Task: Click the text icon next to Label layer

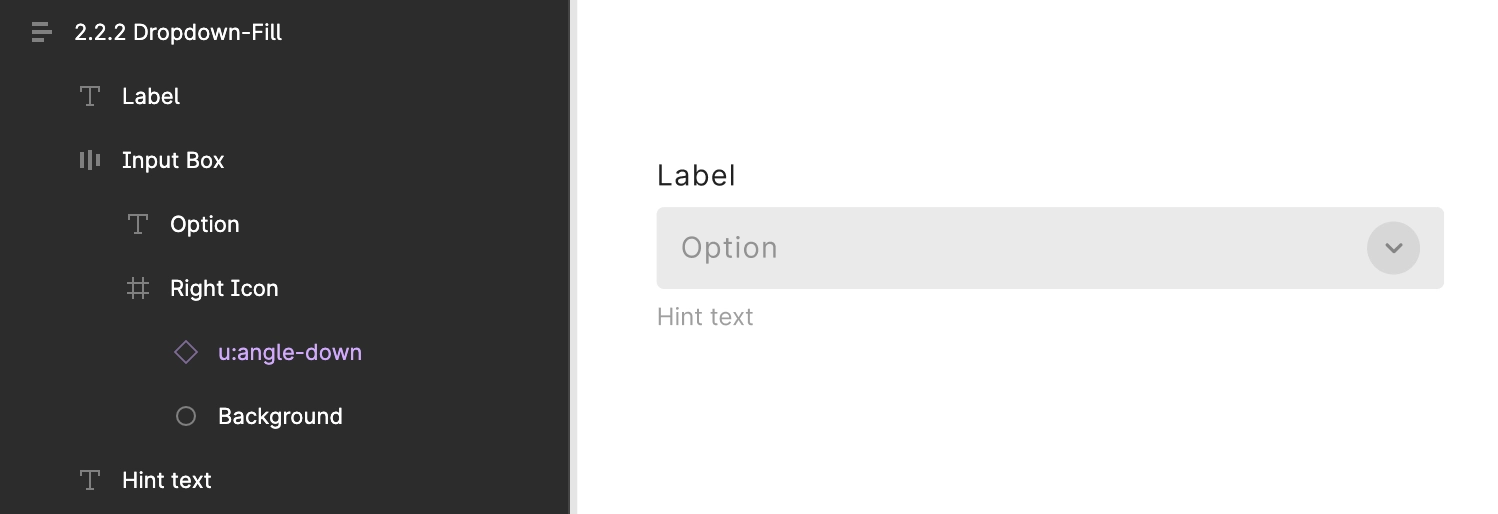Action: (90, 96)
